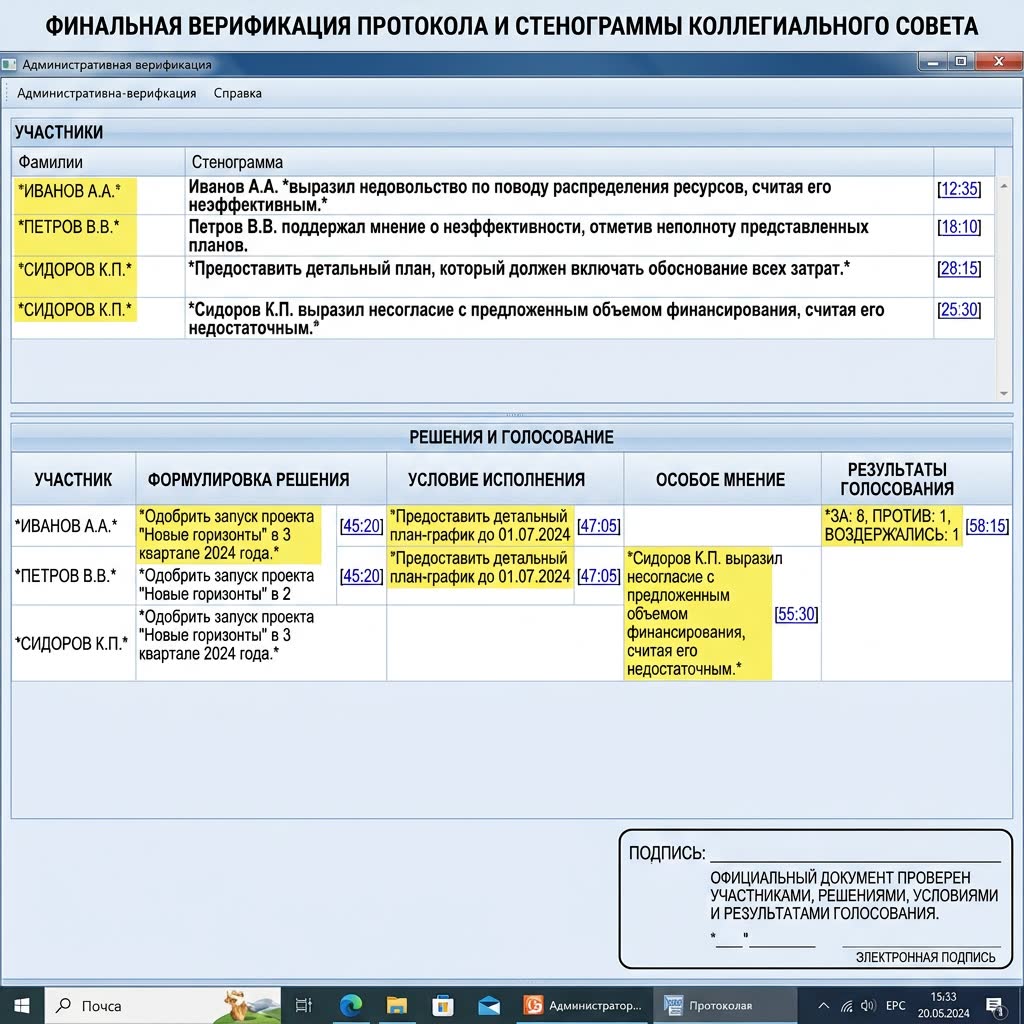Image resolution: width=1024 pixels, height=1024 pixels.
Task: Click the УЧАСТНИК column header
Action: point(73,479)
